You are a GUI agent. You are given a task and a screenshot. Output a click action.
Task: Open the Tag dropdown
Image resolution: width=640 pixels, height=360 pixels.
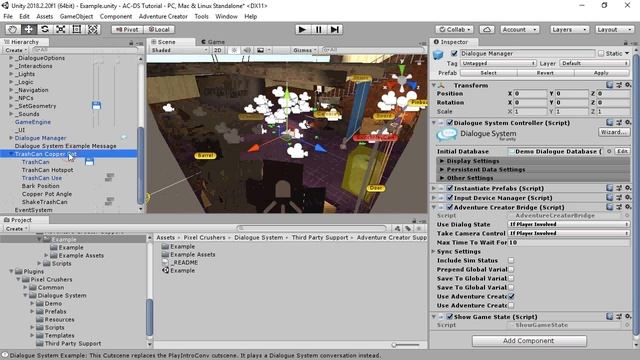coord(498,63)
